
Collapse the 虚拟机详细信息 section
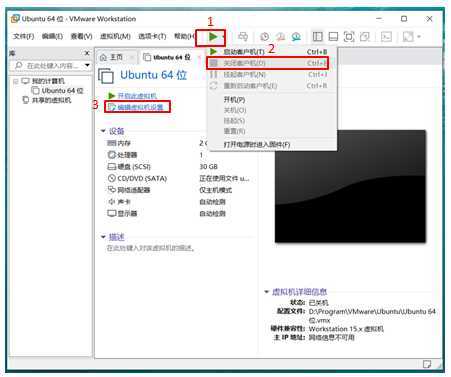click(x=266, y=292)
